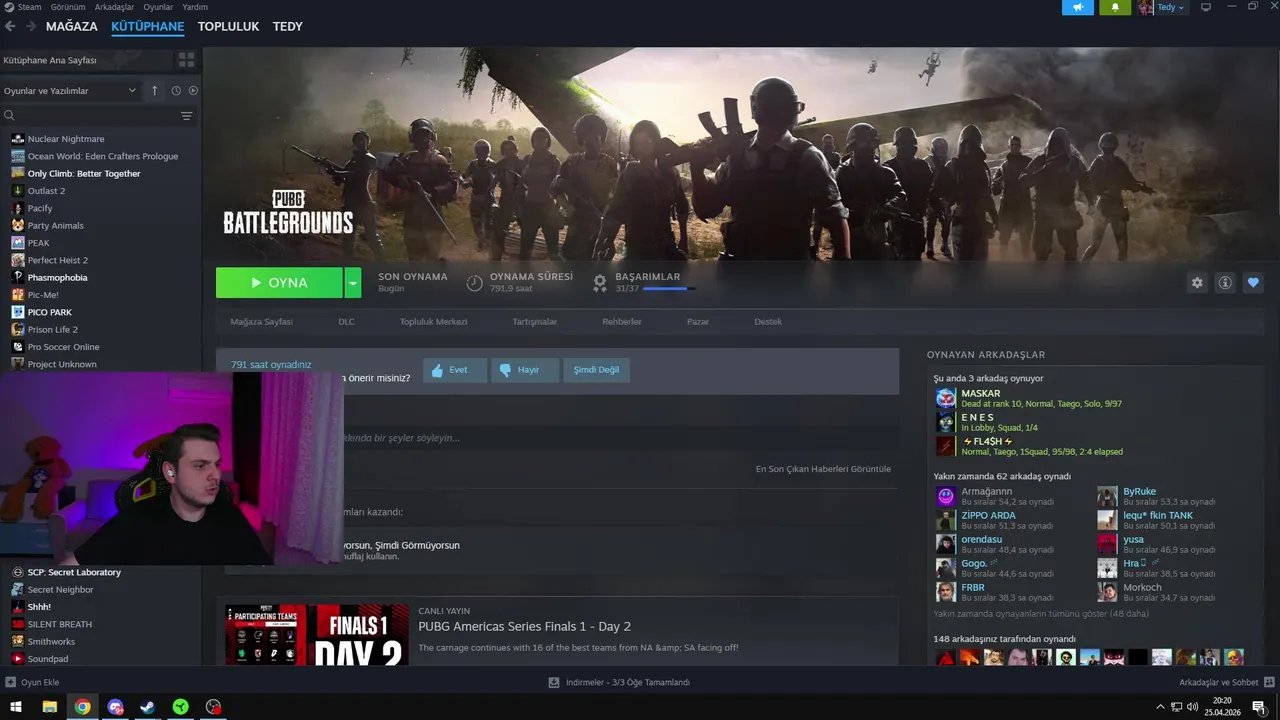Click the achievements progress bar
The width and height of the screenshot is (1280, 720).
click(669, 289)
